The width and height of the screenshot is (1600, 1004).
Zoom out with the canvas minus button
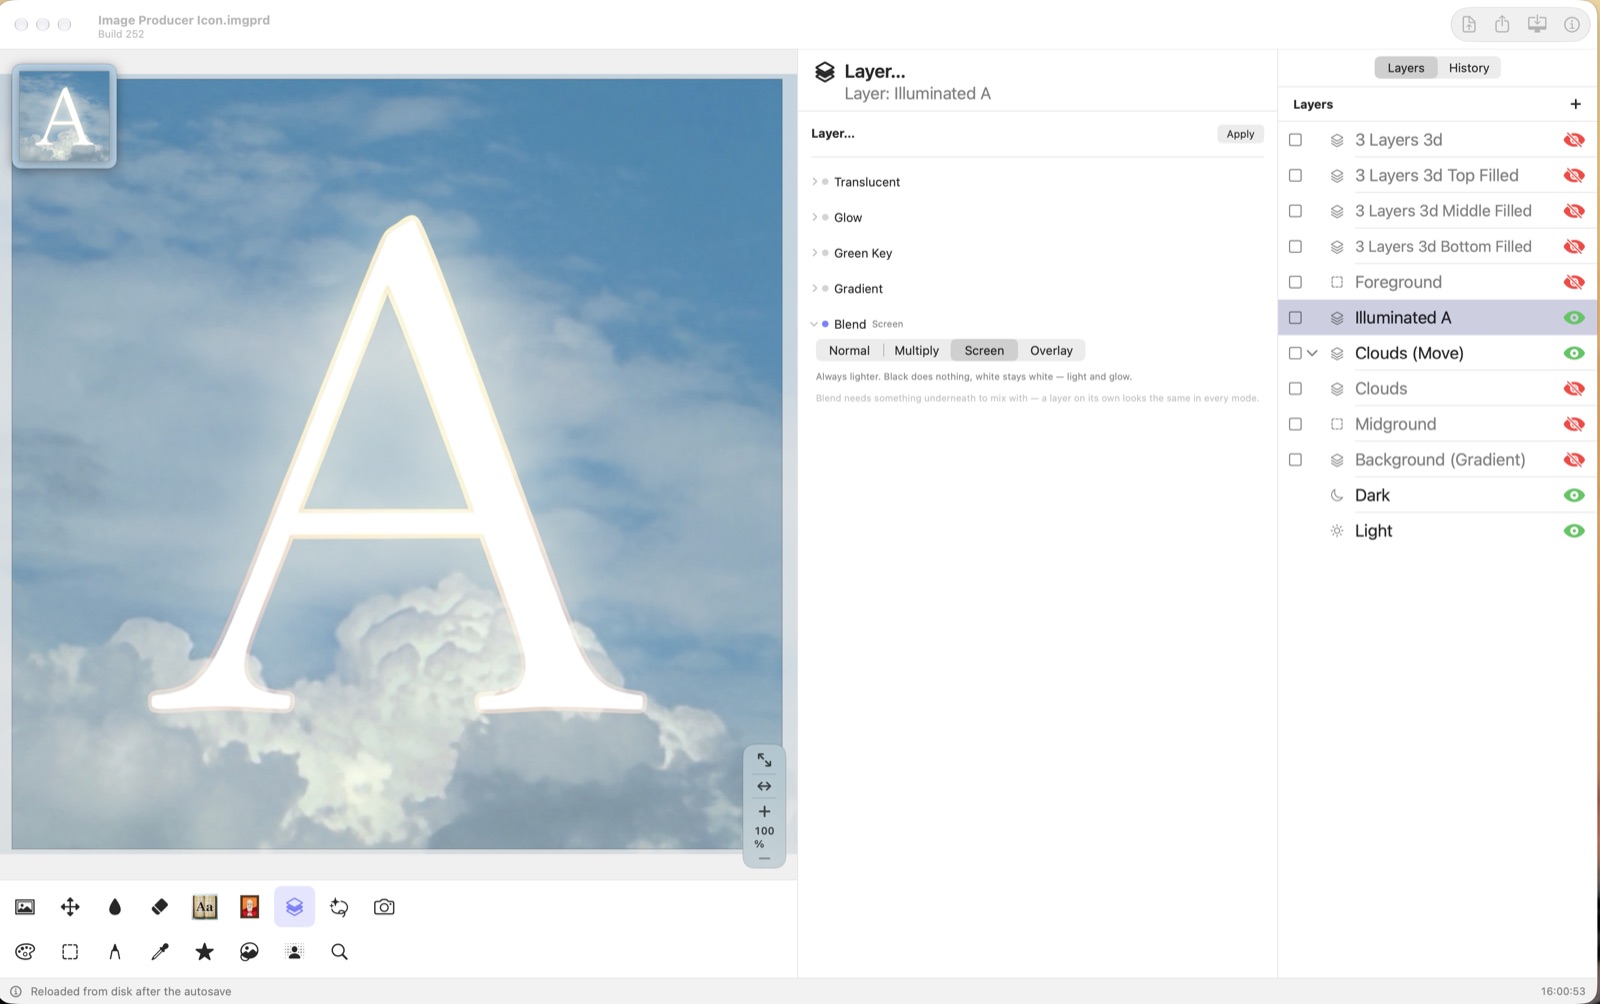point(764,859)
